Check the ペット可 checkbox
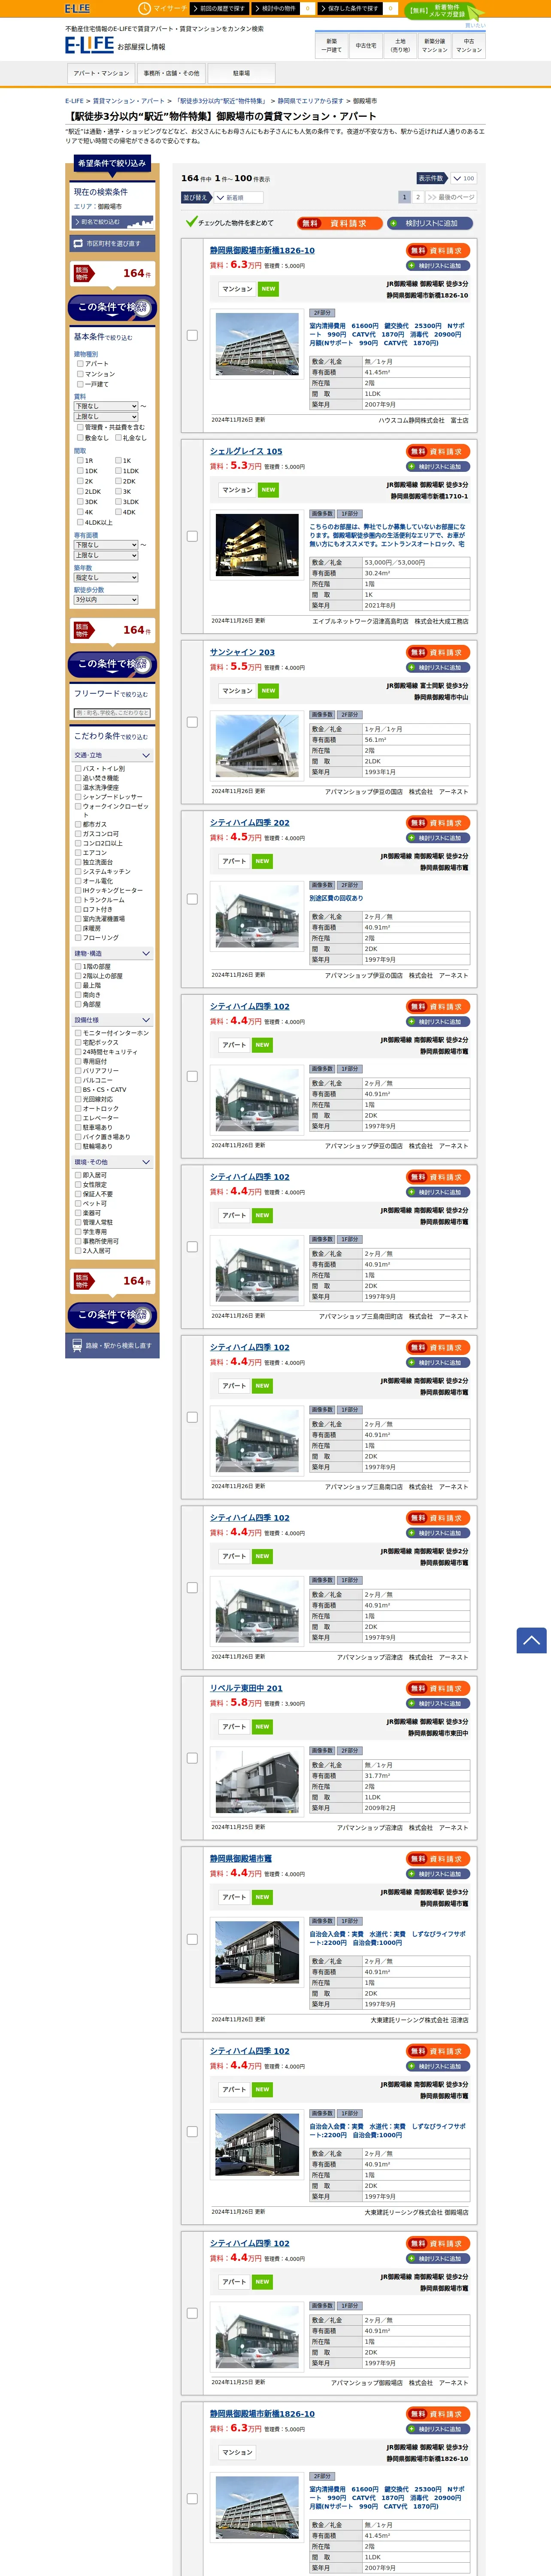Screen dimensions: 551x2576 78,1203
